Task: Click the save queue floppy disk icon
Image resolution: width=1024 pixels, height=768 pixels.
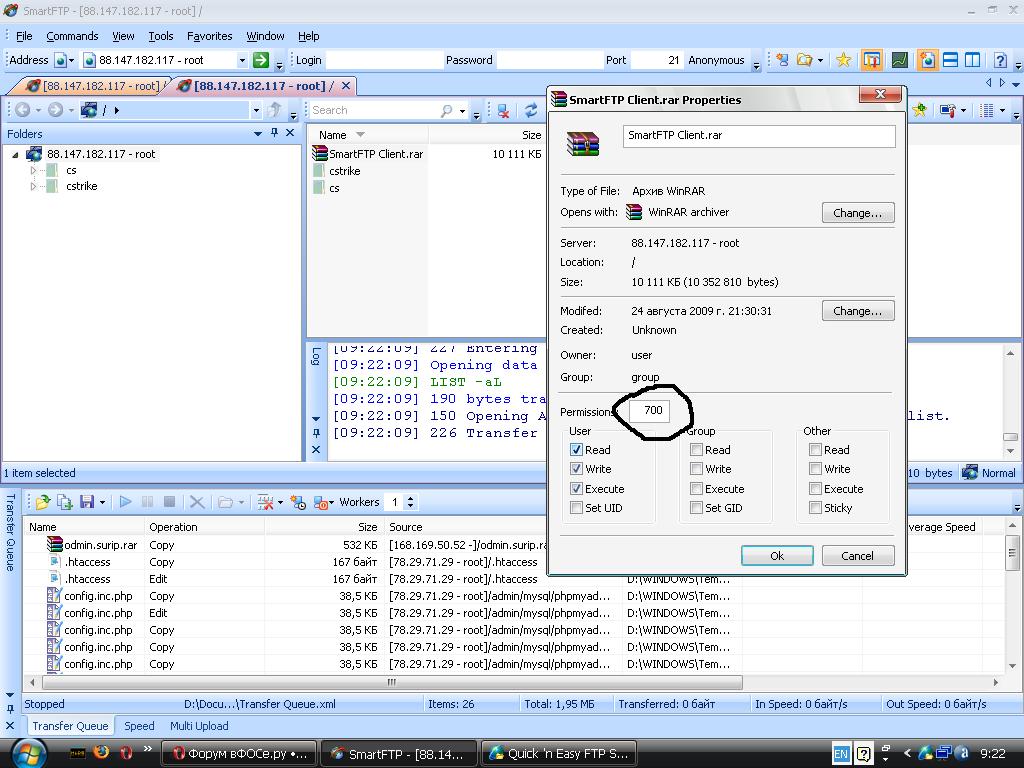Action: click(86, 502)
